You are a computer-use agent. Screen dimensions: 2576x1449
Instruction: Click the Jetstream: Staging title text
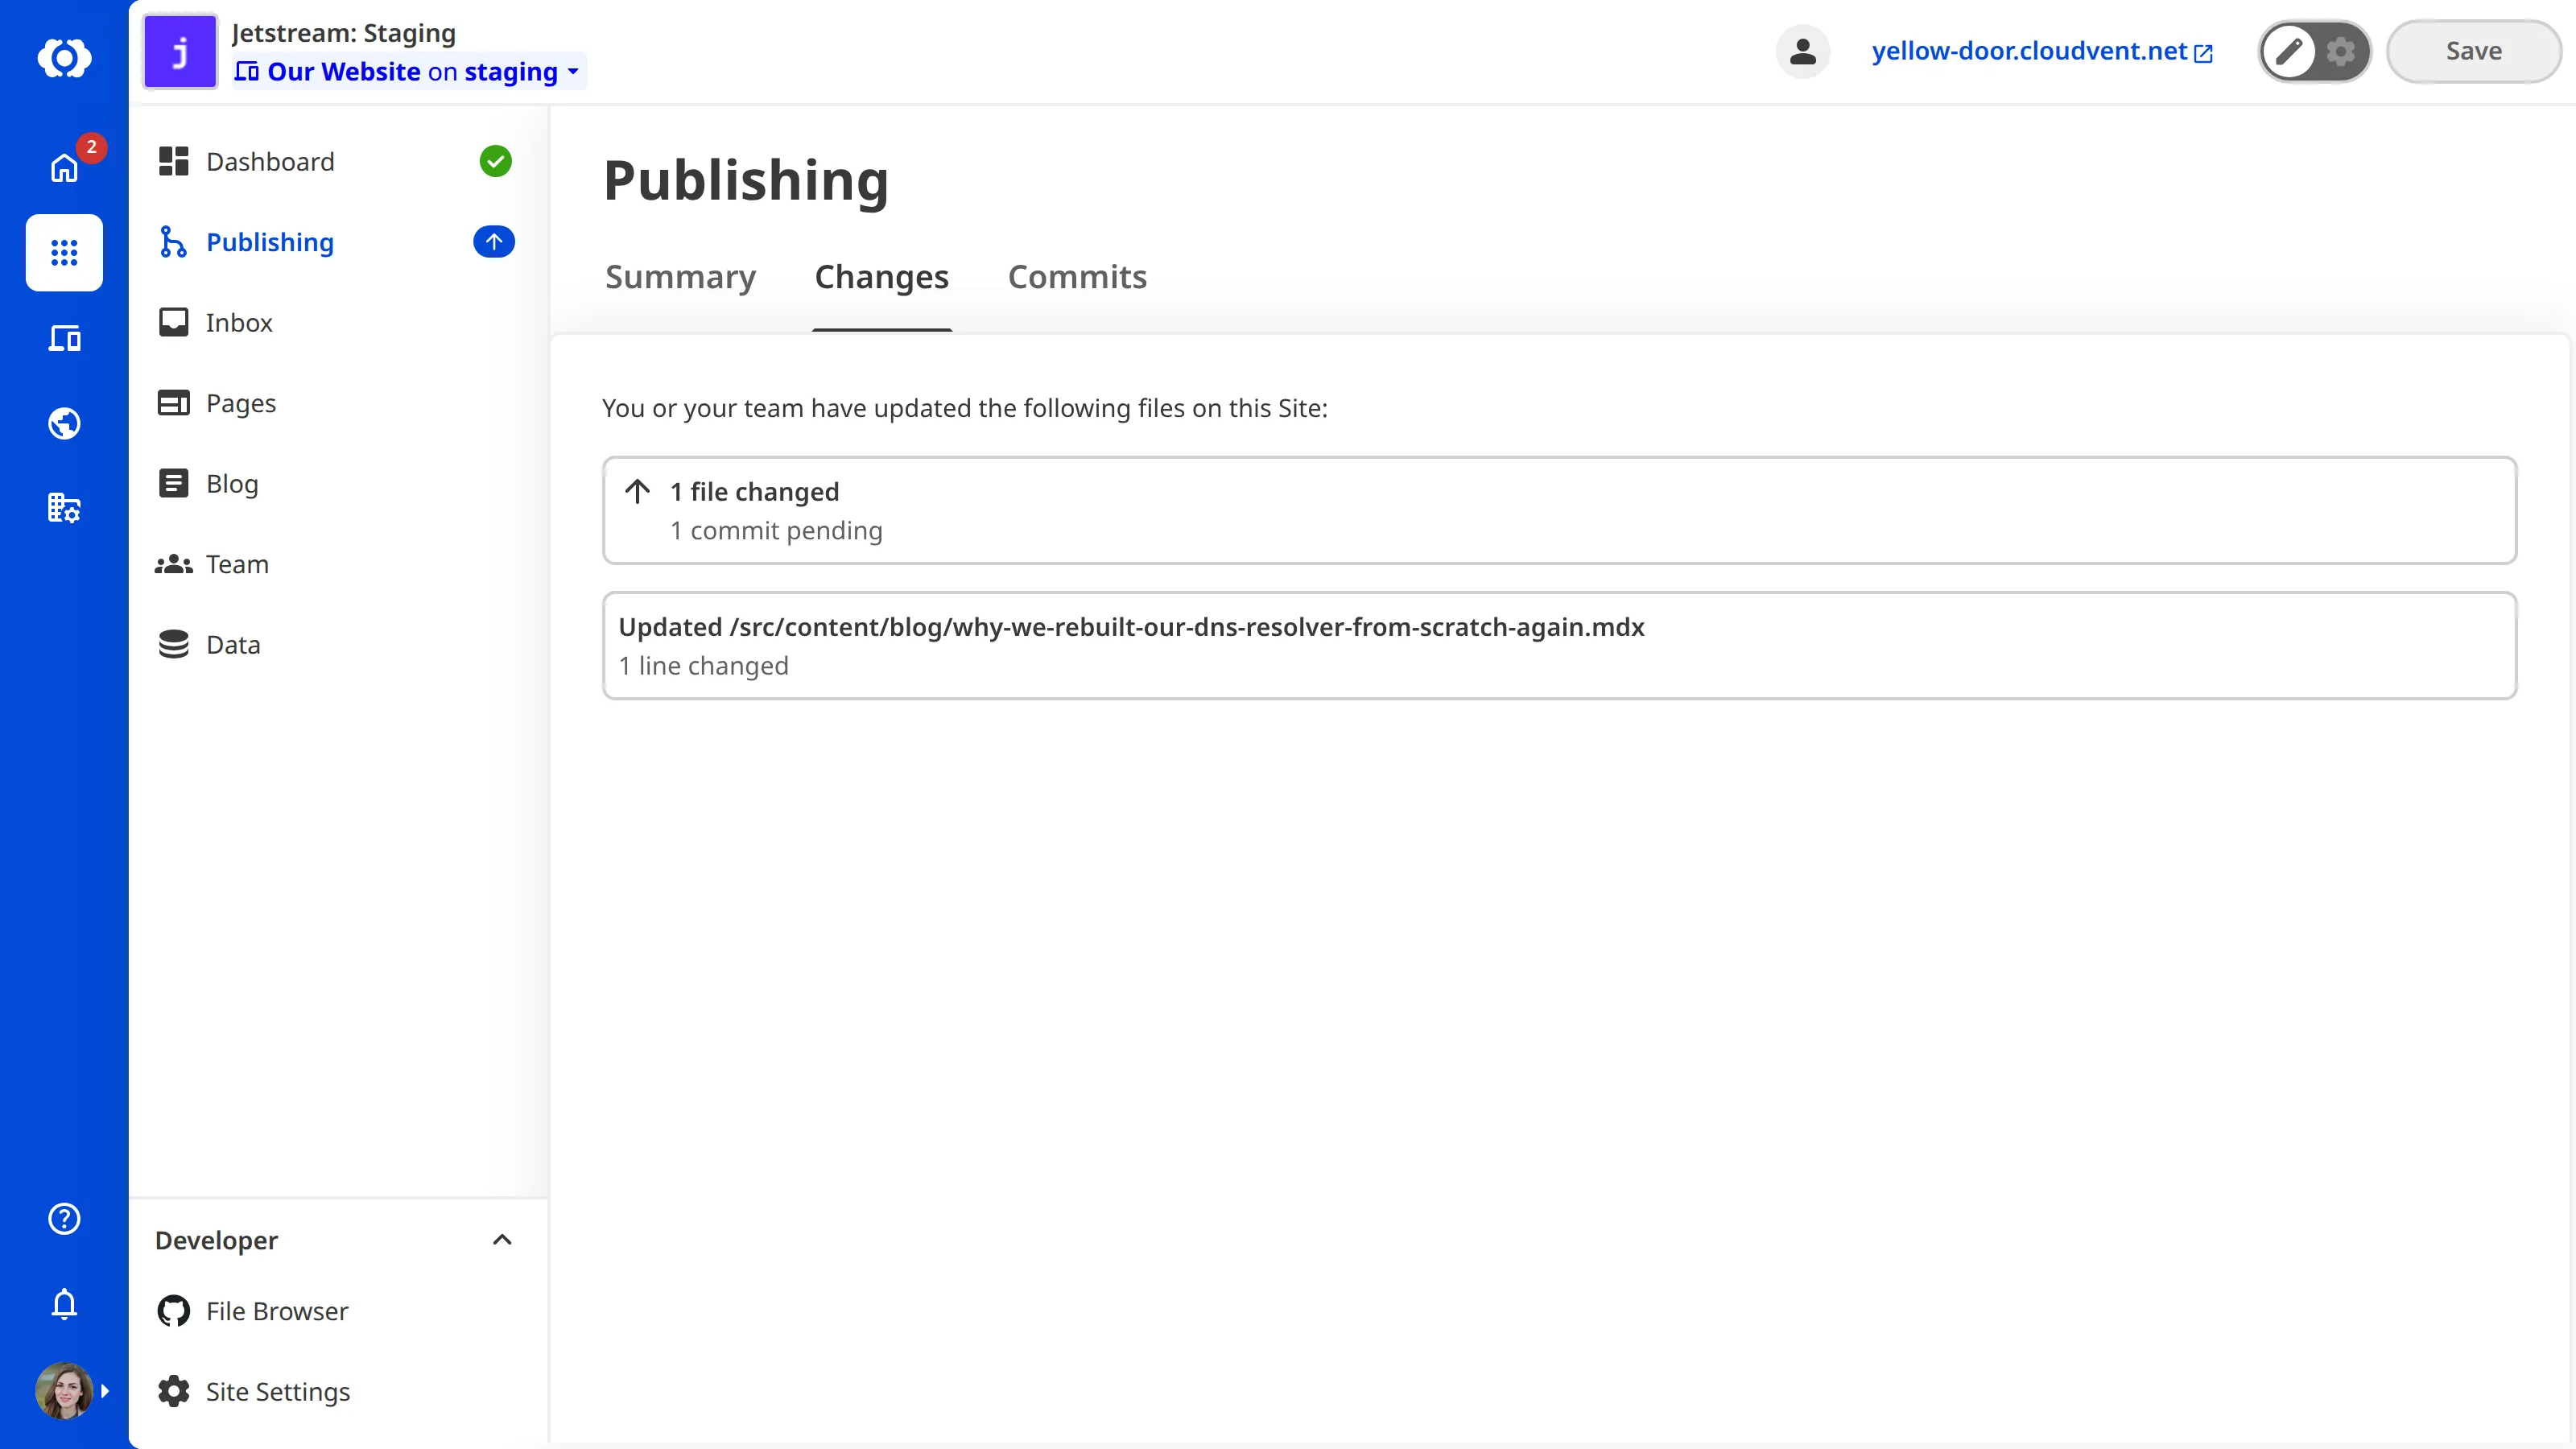343,33
